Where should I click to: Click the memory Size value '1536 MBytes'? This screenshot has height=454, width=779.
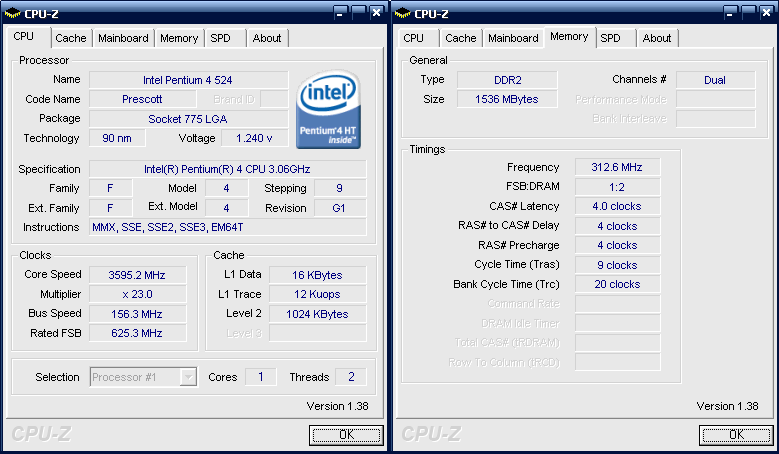click(507, 99)
